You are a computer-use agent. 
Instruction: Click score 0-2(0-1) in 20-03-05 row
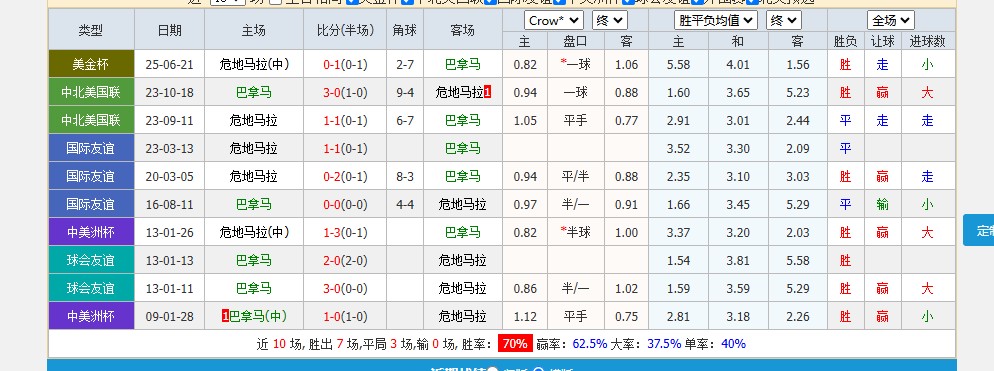click(x=345, y=176)
